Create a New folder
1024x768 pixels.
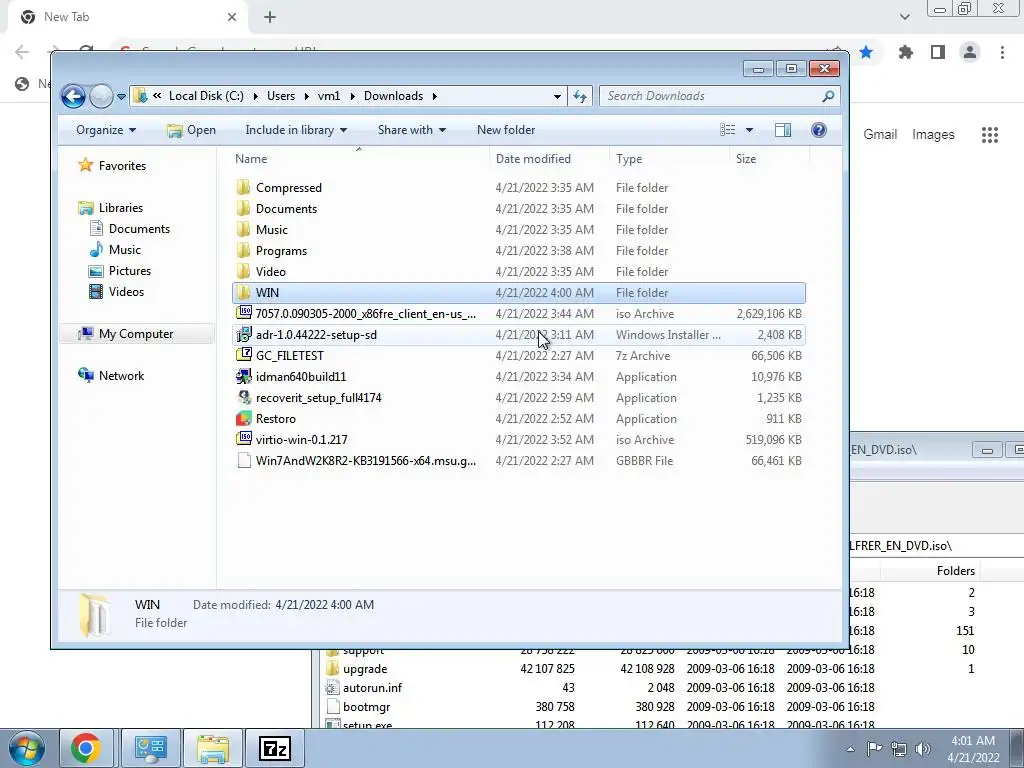[x=506, y=130]
